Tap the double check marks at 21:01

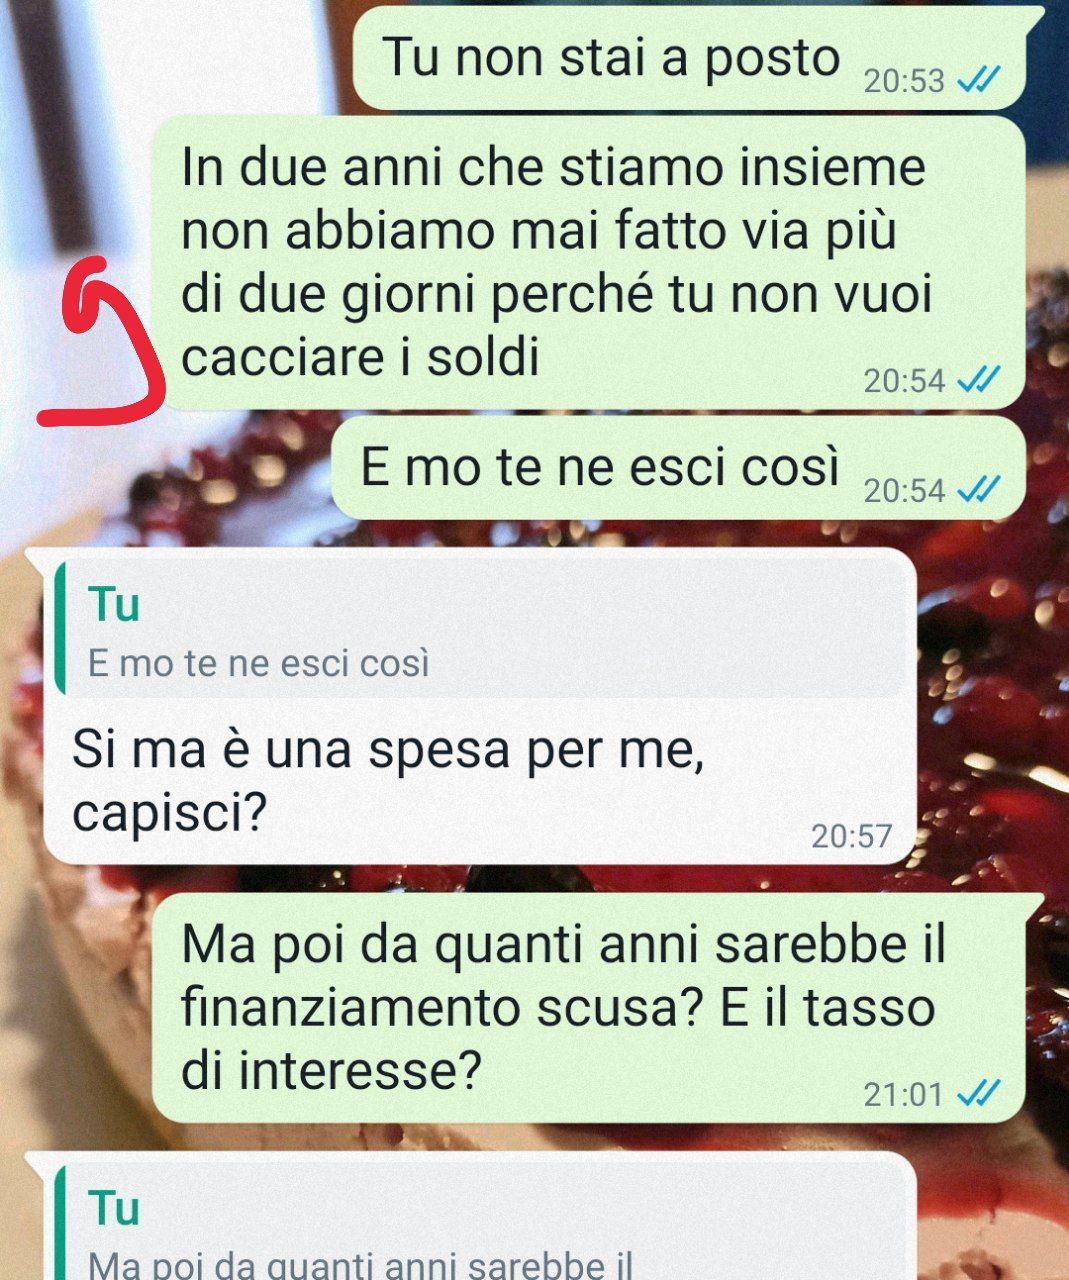980,1094
